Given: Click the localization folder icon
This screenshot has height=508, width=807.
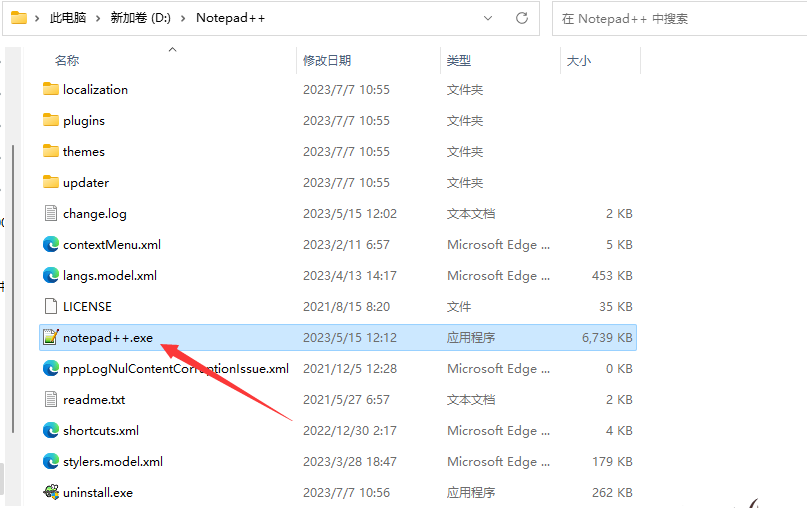Looking at the screenshot, I should (x=51, y=89).
